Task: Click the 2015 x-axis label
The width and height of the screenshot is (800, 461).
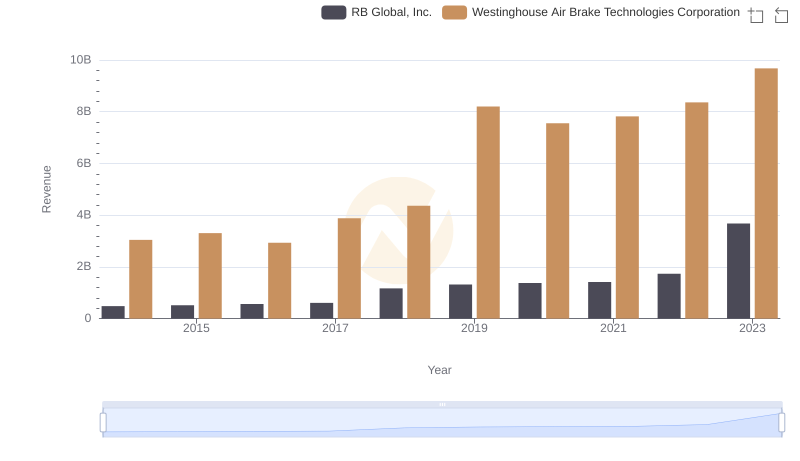Action: 196,328
